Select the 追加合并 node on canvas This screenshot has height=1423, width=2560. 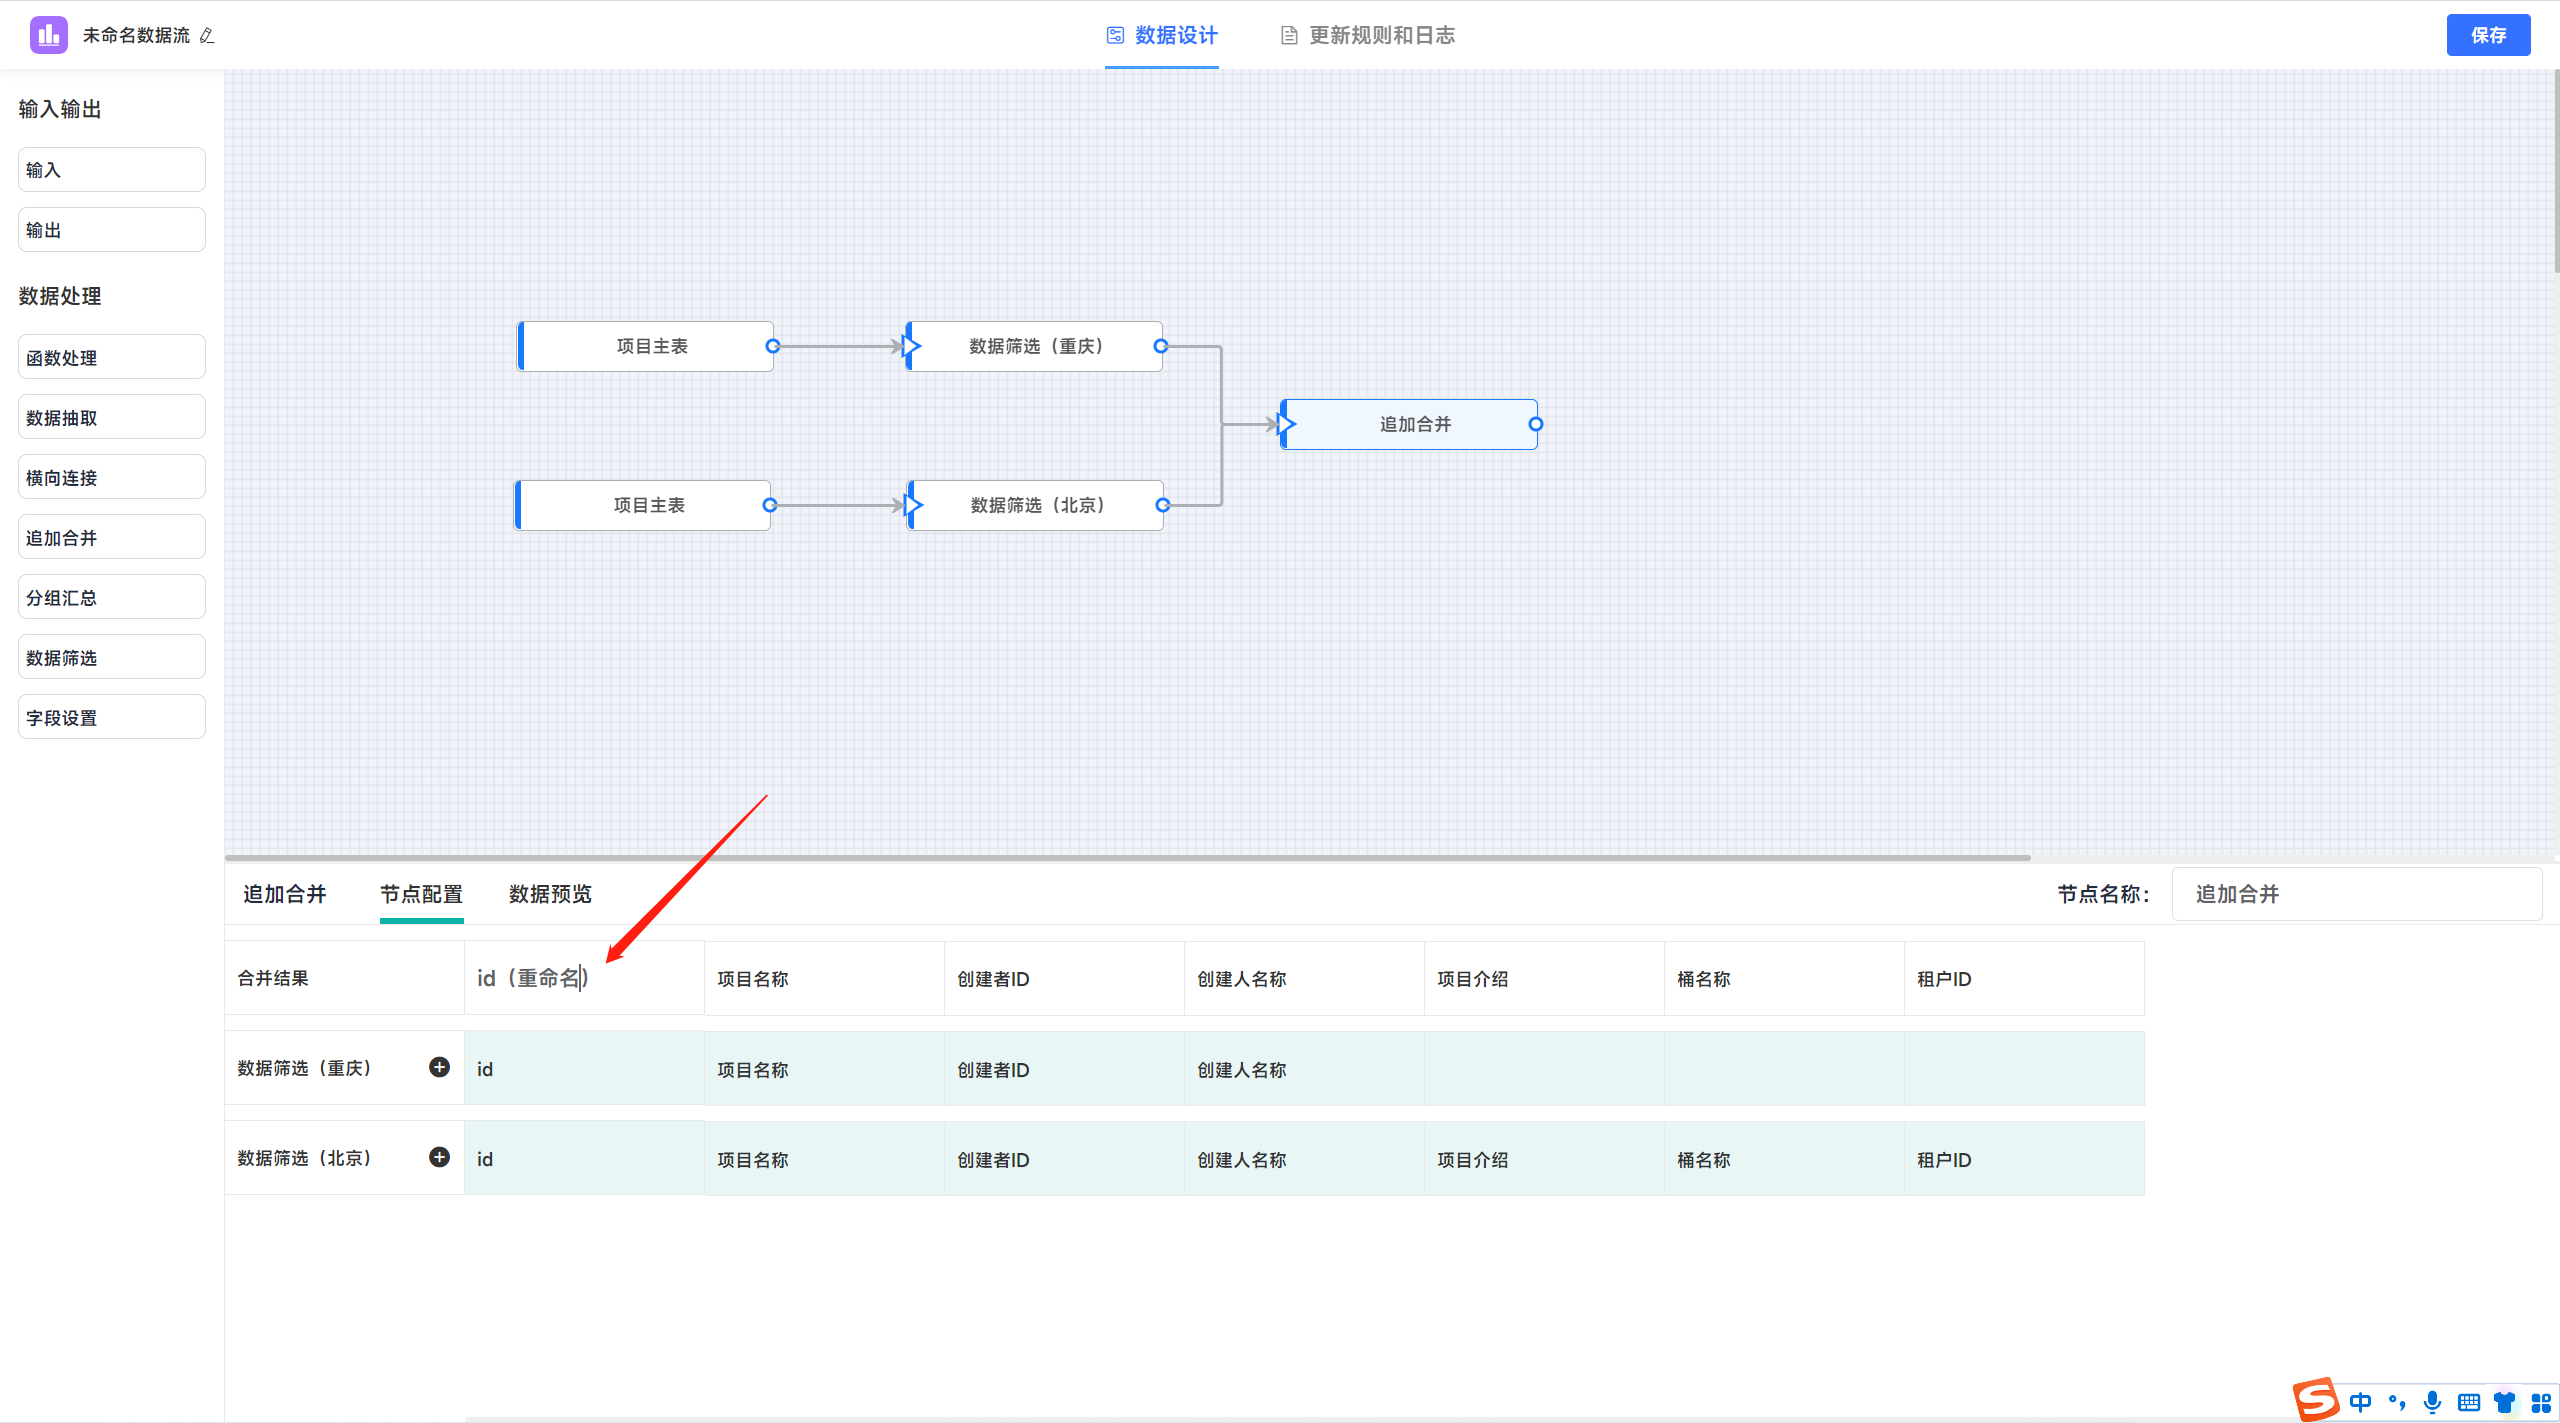tap(1409, 424)
